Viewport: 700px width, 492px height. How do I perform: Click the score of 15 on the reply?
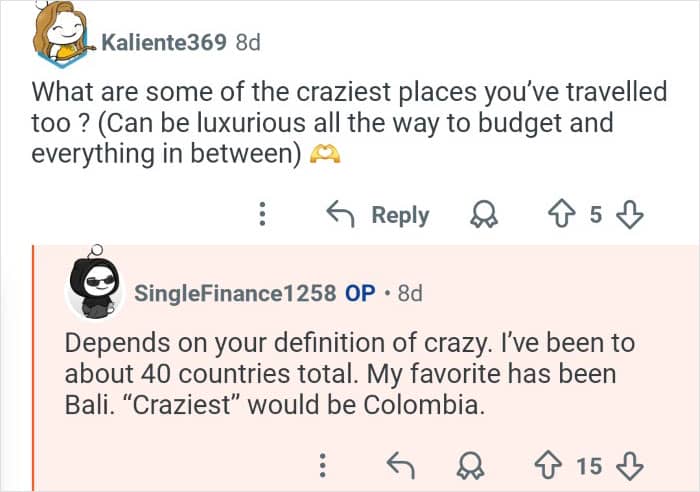[x=590, y=465]
